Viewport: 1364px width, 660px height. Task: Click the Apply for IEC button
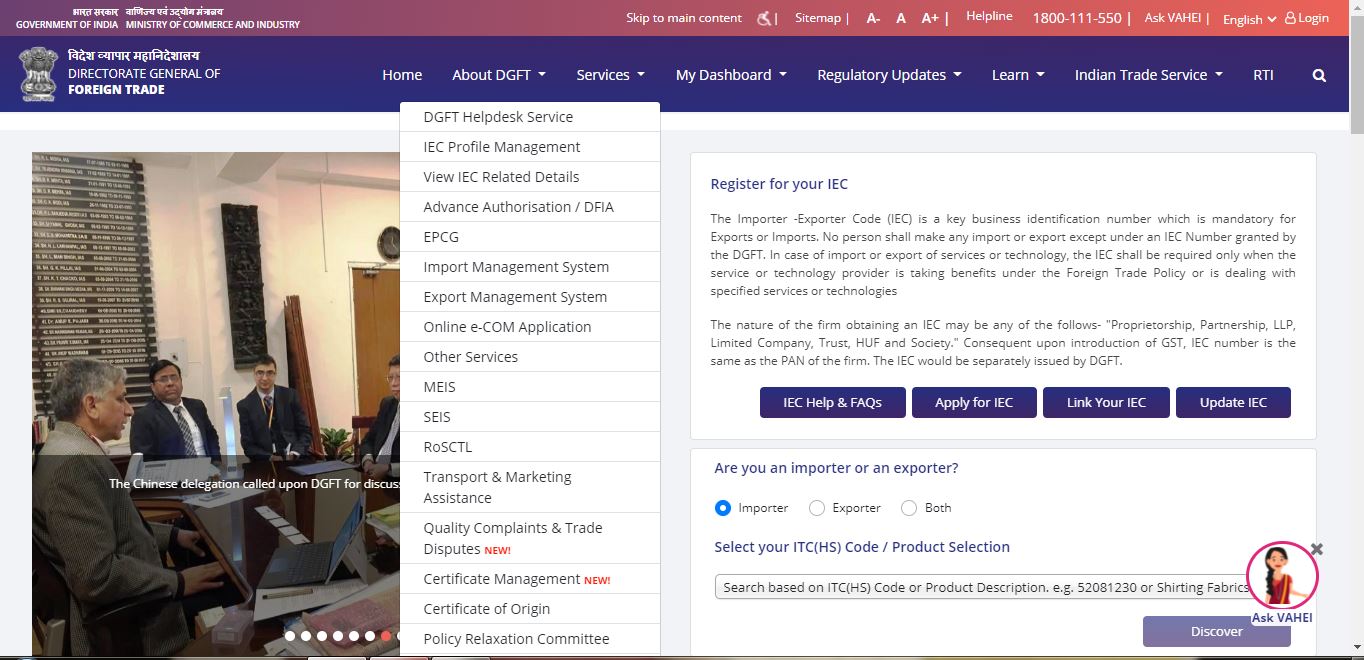coord(973,402)
